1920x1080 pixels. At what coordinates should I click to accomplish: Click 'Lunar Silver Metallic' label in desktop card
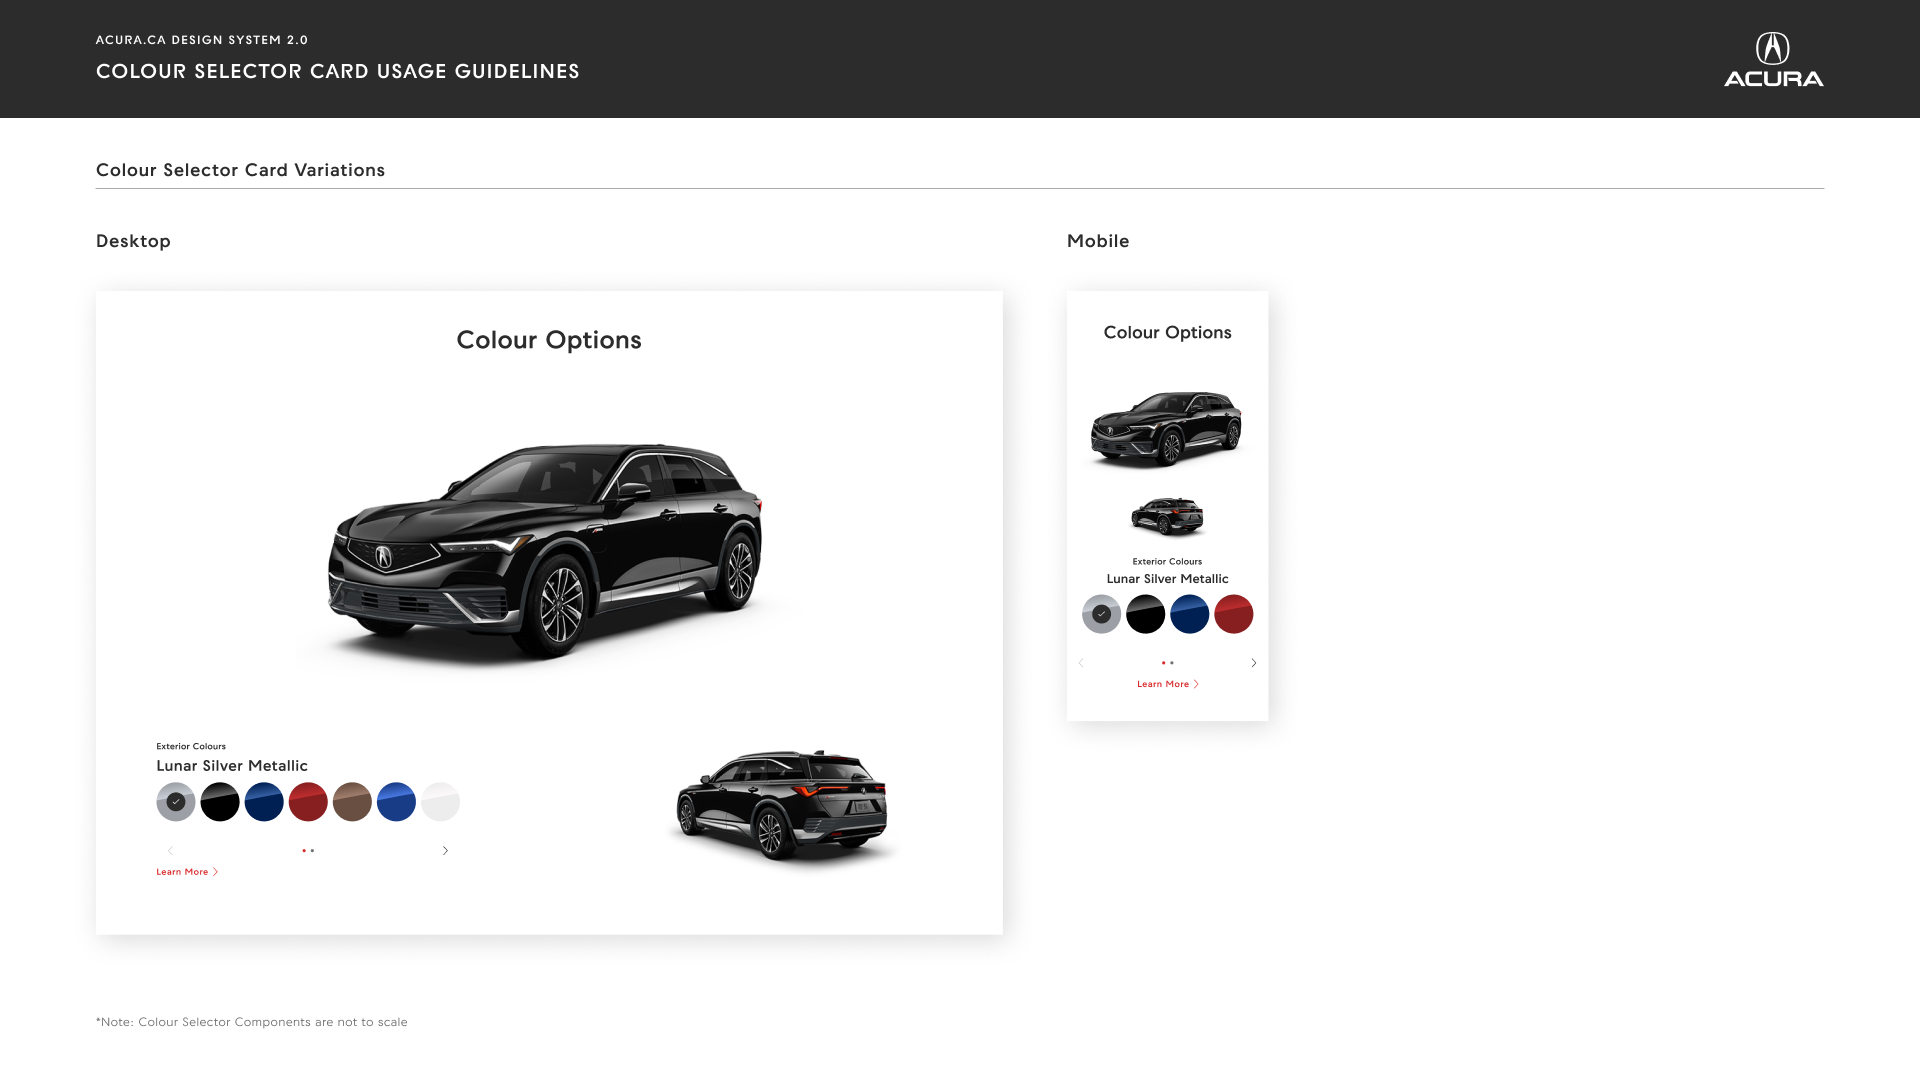(x=232, y=766)
